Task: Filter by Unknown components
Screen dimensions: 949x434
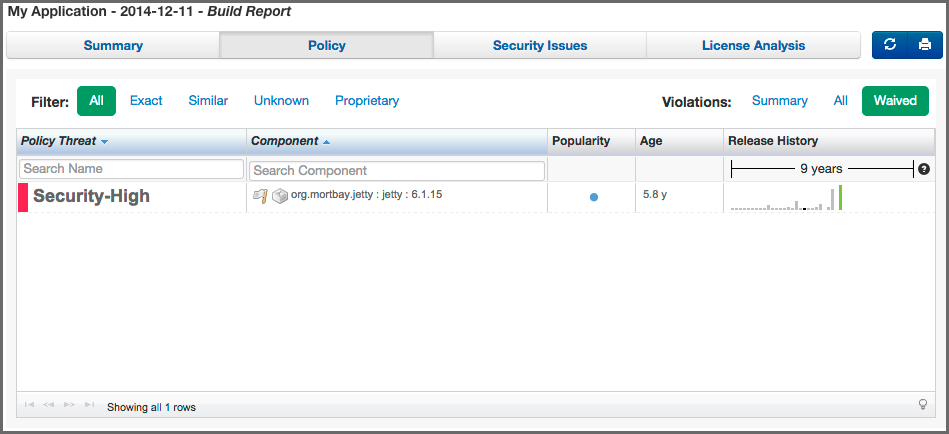Action: pyautogui.click(x=281, y=100)
